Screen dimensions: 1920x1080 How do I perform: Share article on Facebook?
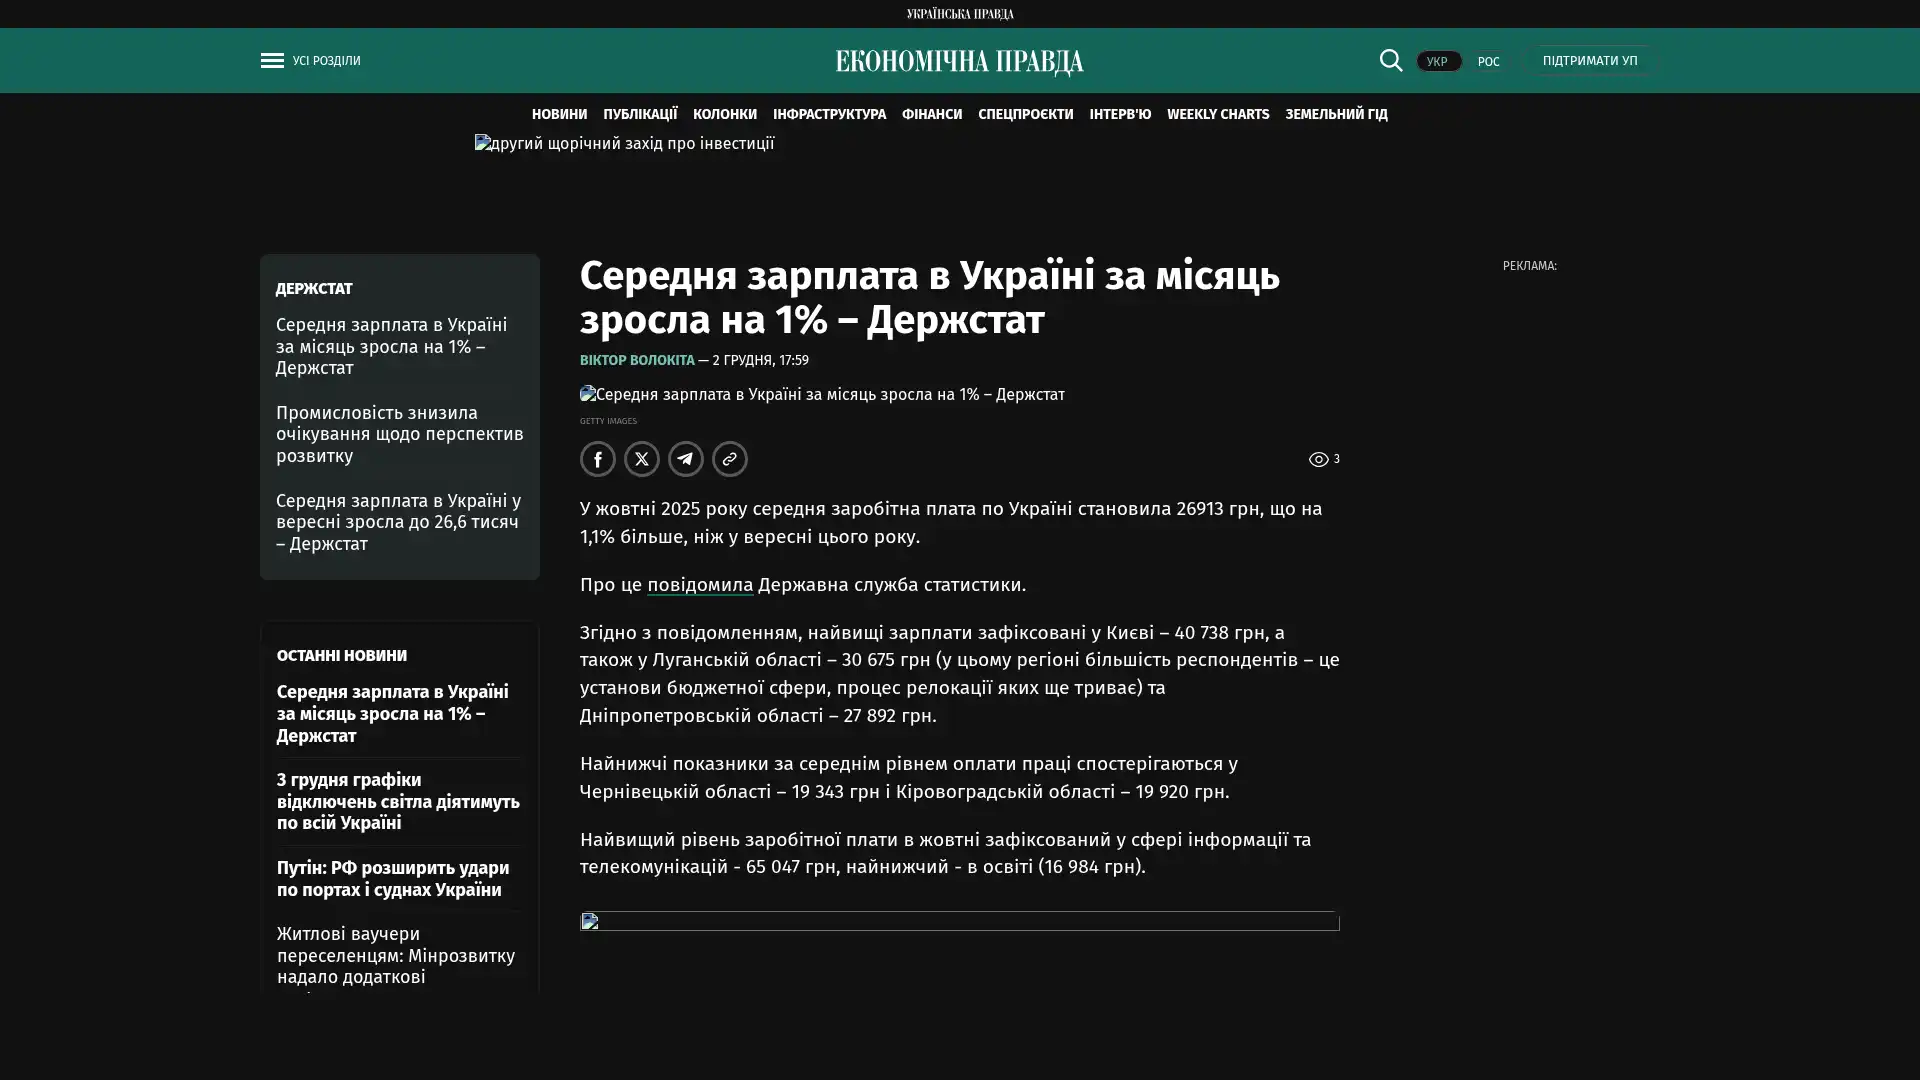tap(597, 459)
